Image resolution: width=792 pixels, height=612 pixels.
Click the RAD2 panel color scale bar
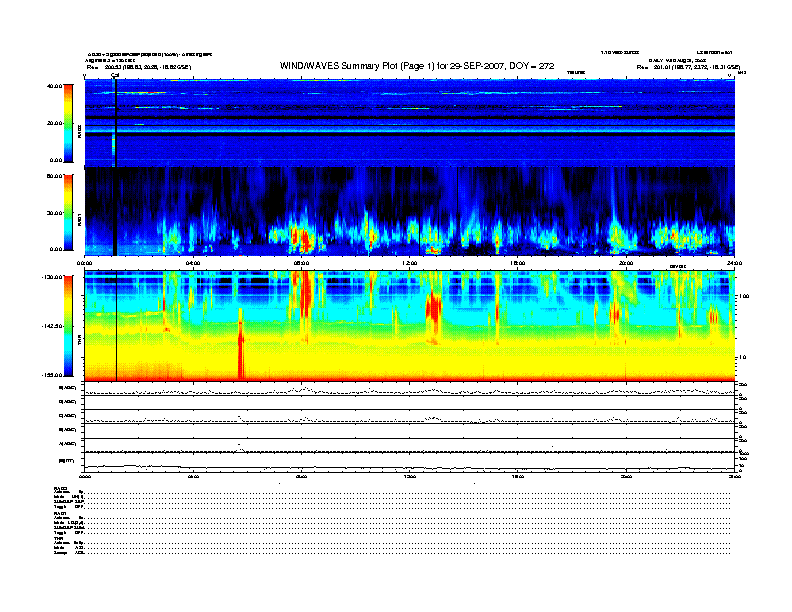point(68,123)
